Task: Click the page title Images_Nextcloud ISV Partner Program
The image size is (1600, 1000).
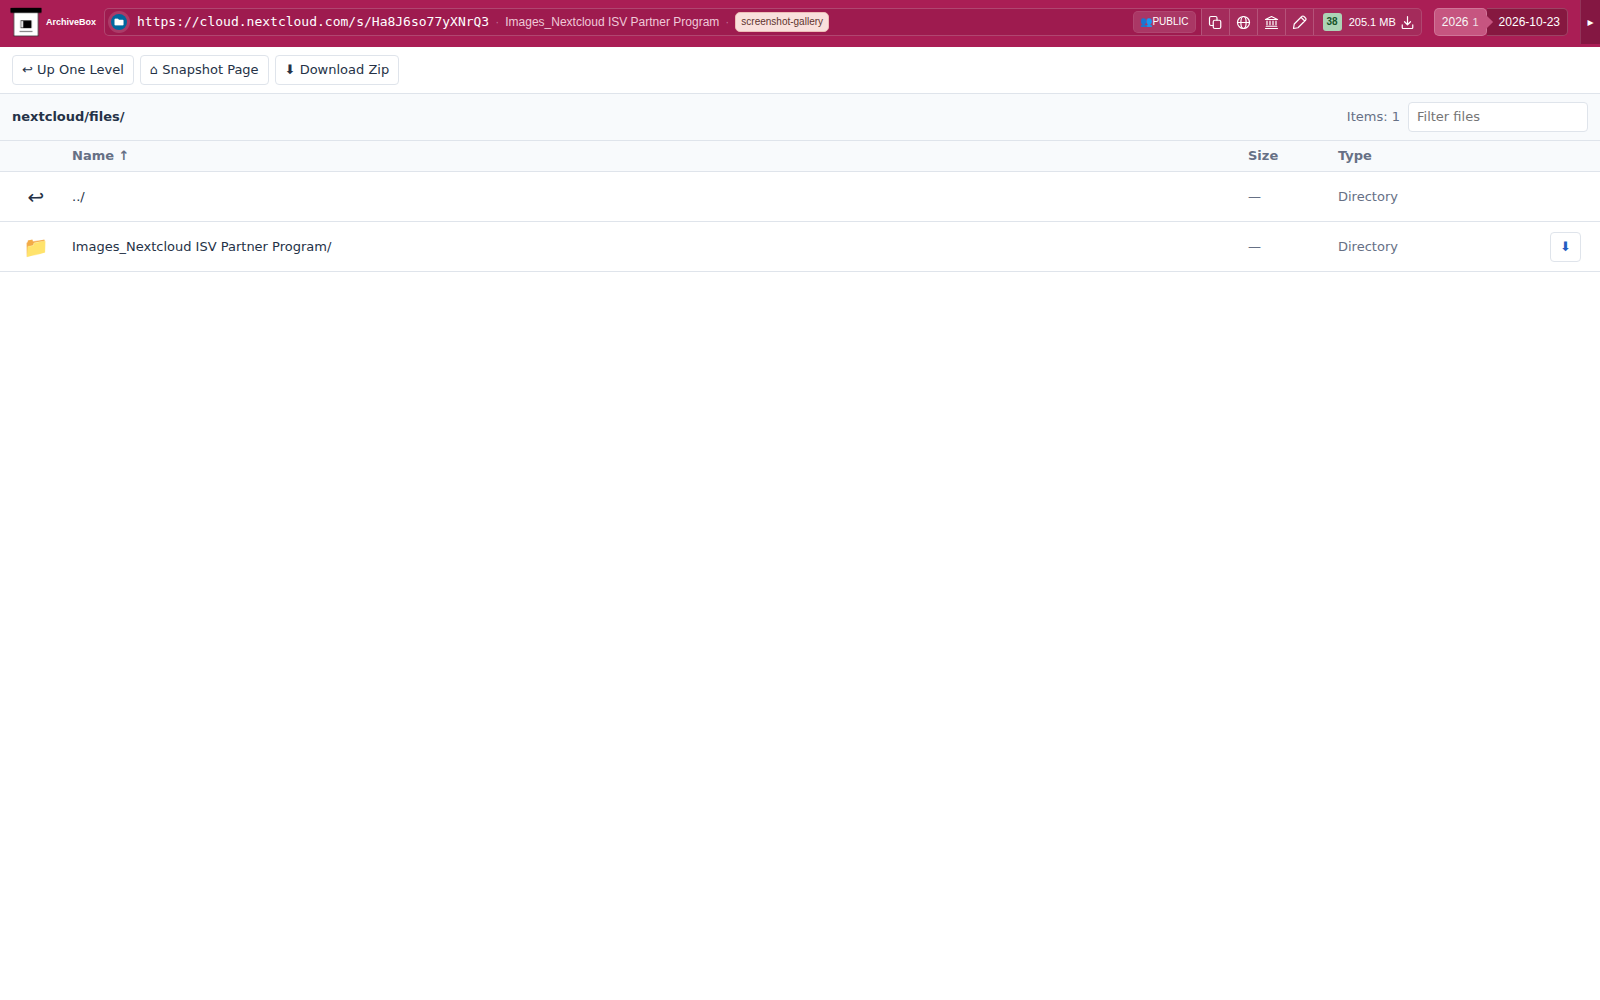Action: [612, 22]
